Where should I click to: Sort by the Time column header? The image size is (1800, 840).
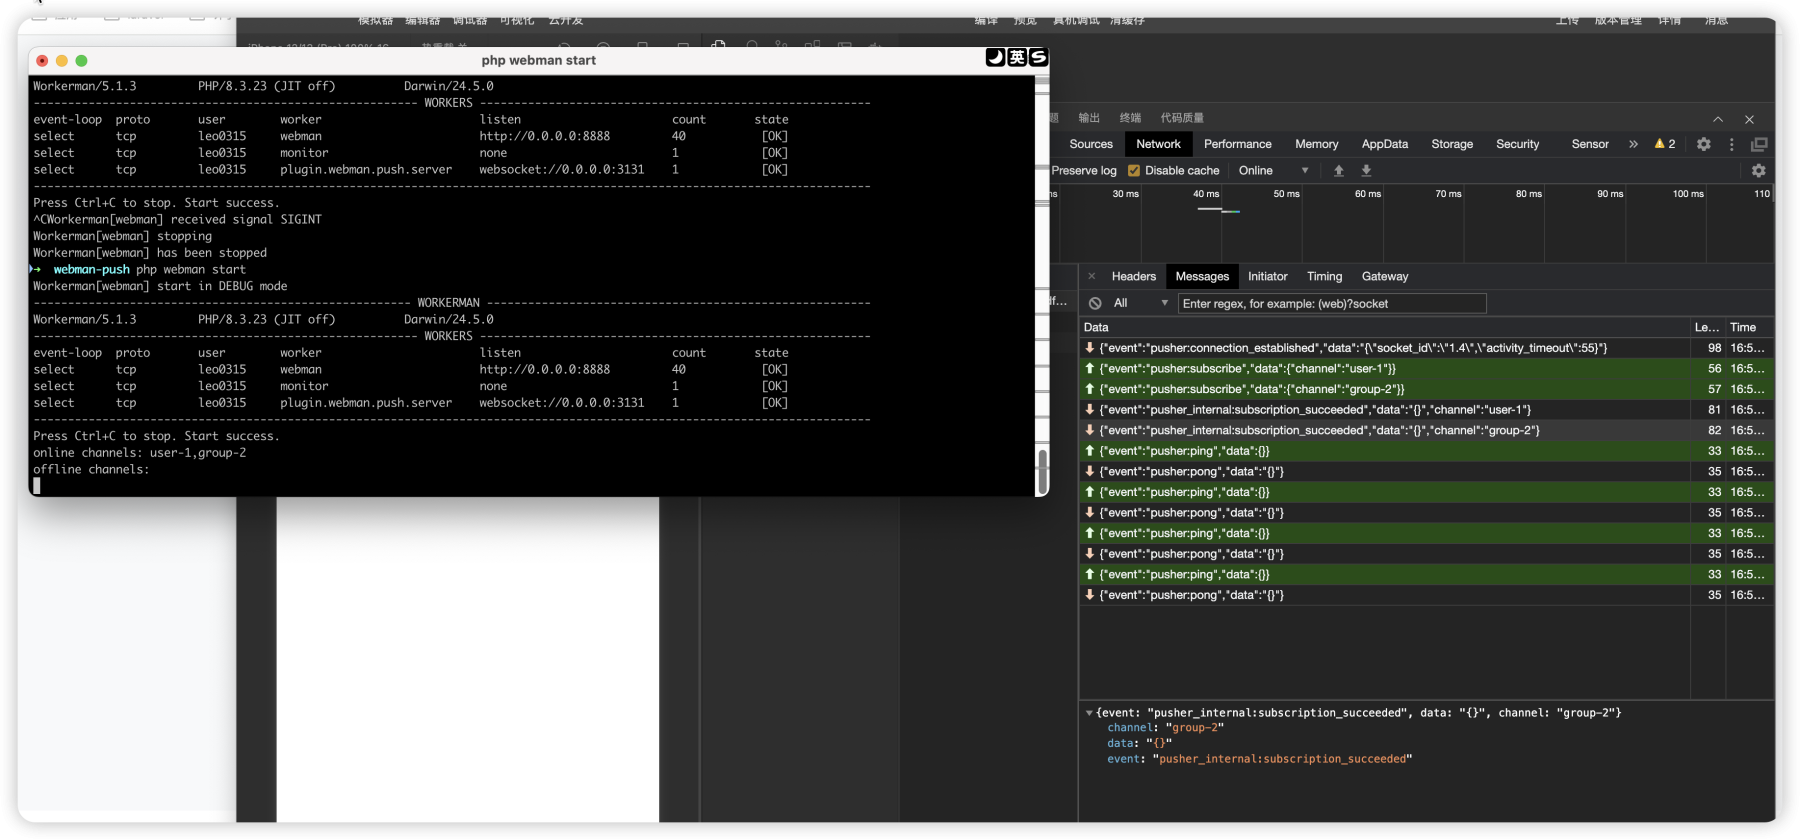(1748, 327)
